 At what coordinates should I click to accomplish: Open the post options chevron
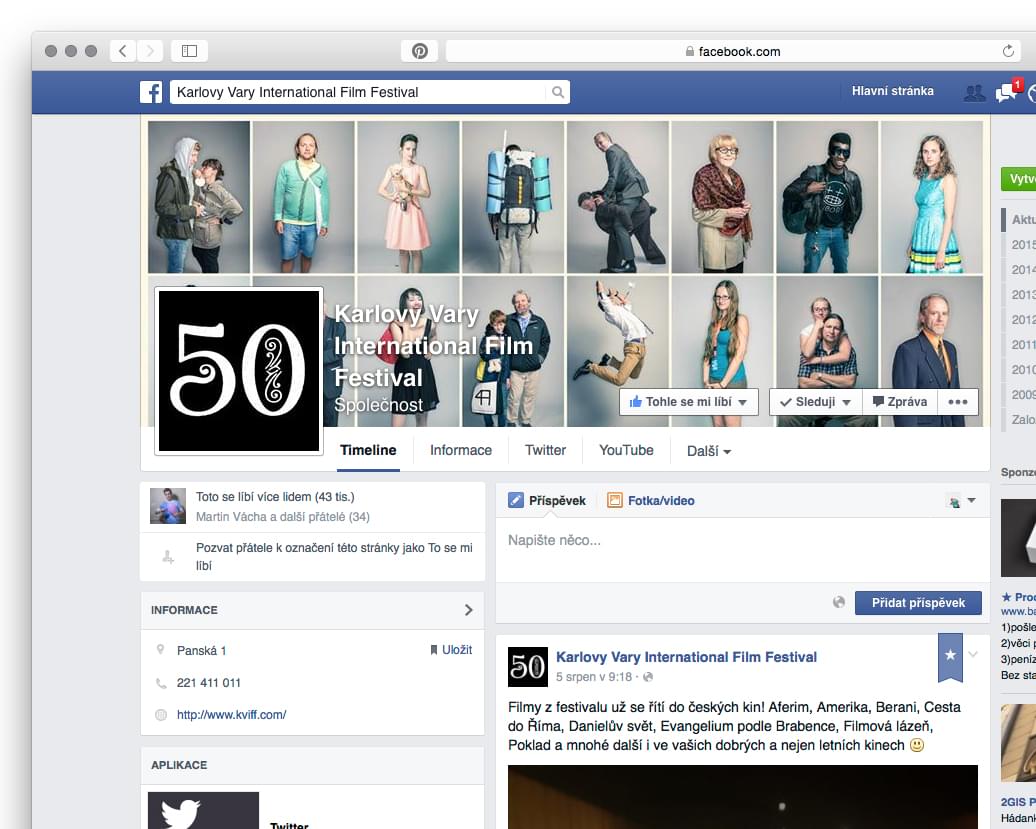[973, 655]
